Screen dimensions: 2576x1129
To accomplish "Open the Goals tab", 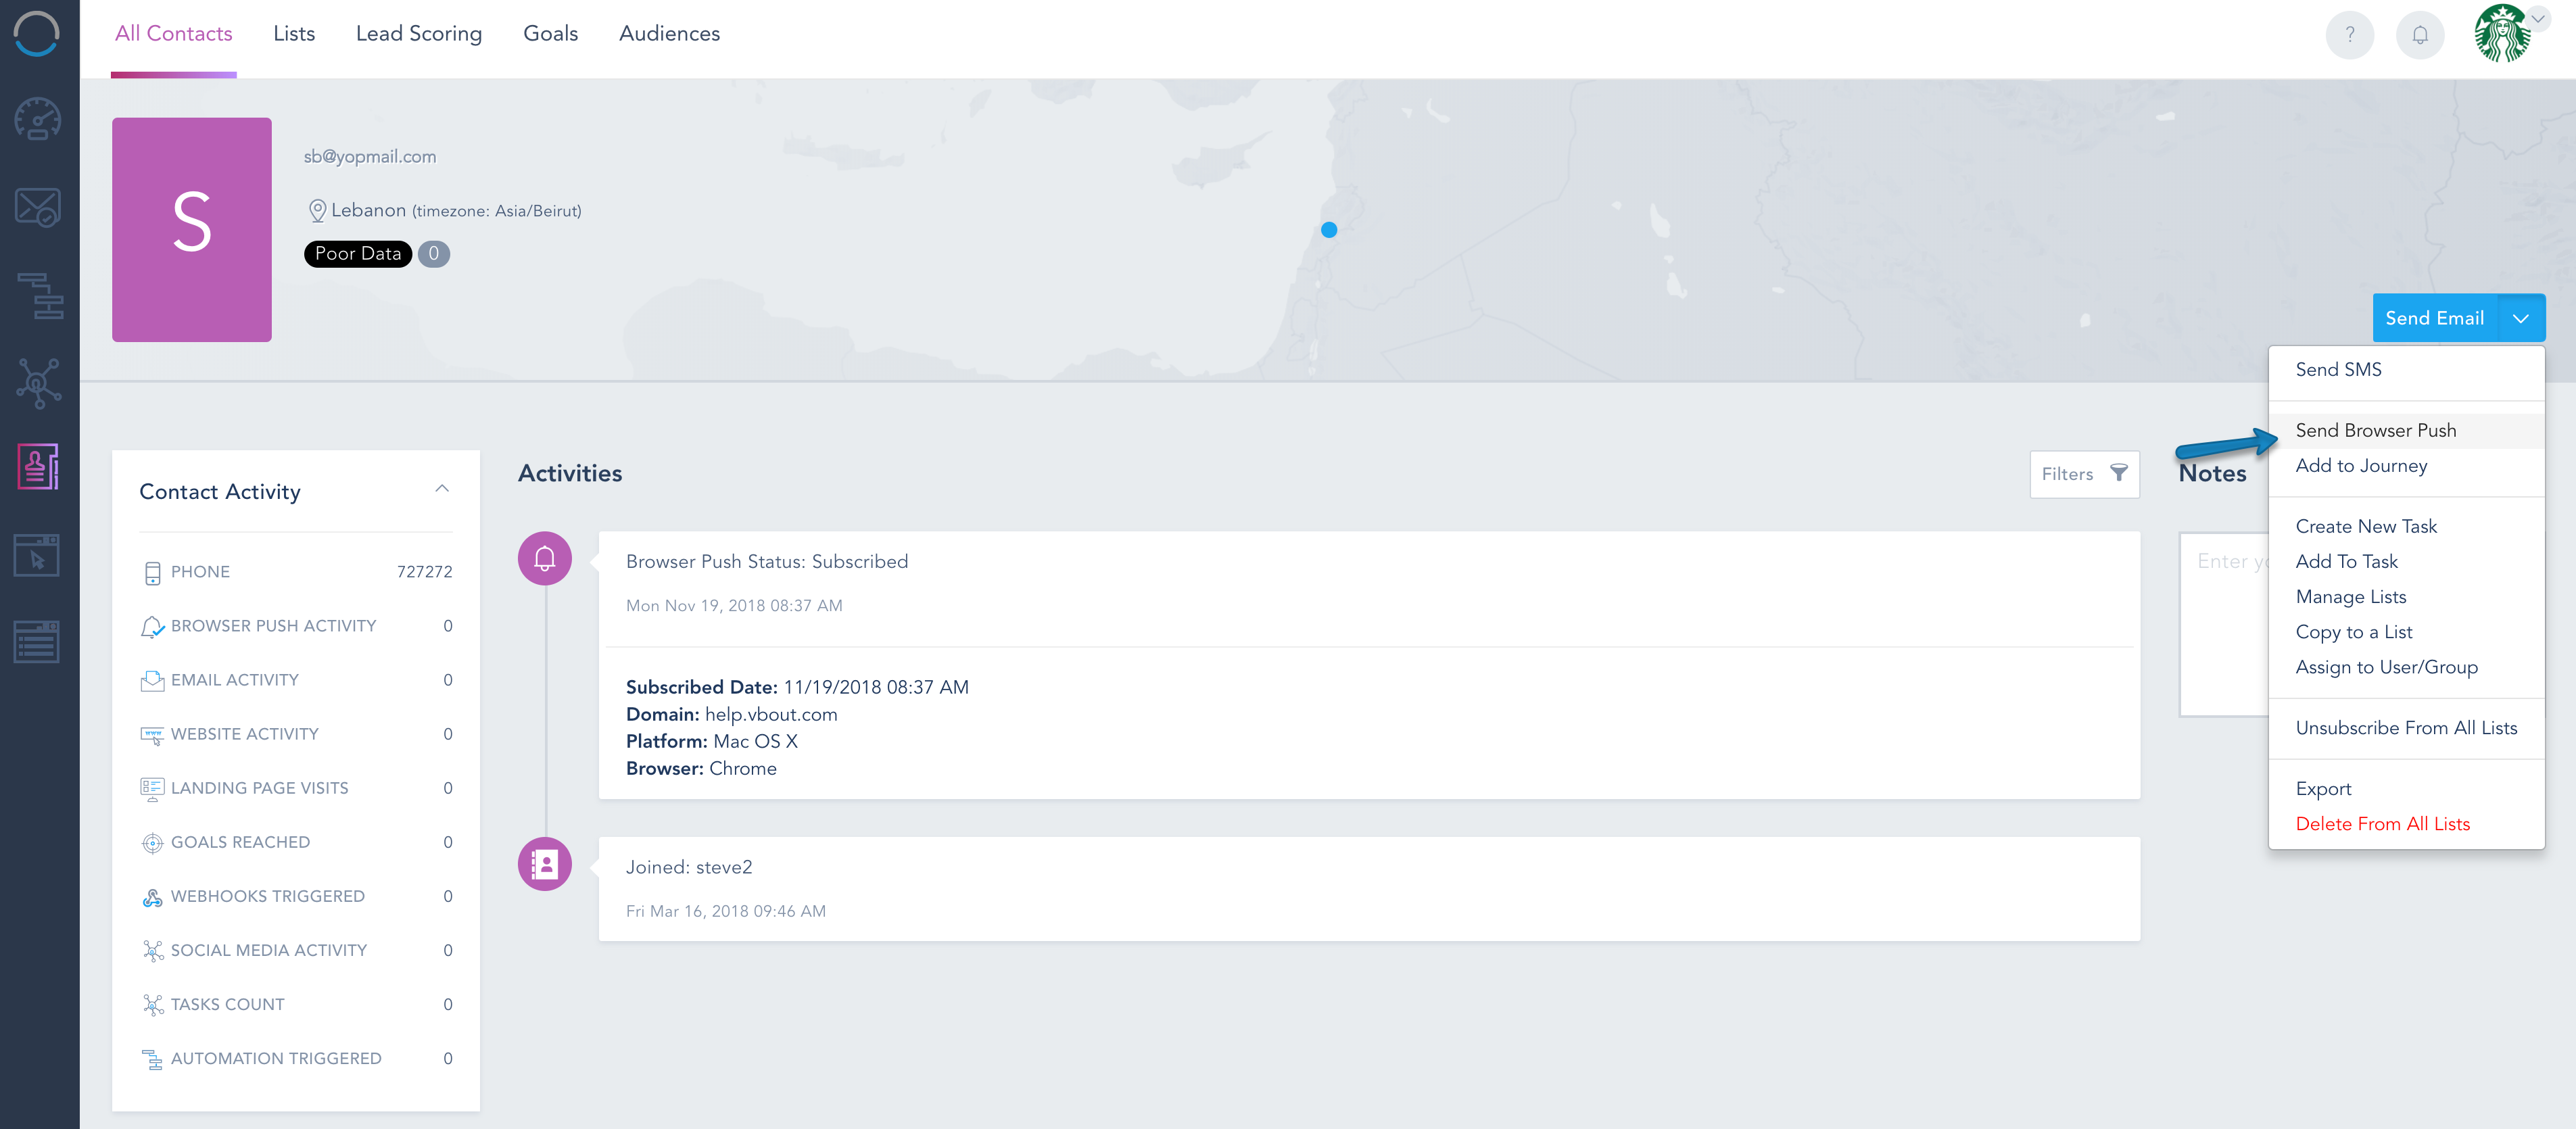I will coord(551,34).
